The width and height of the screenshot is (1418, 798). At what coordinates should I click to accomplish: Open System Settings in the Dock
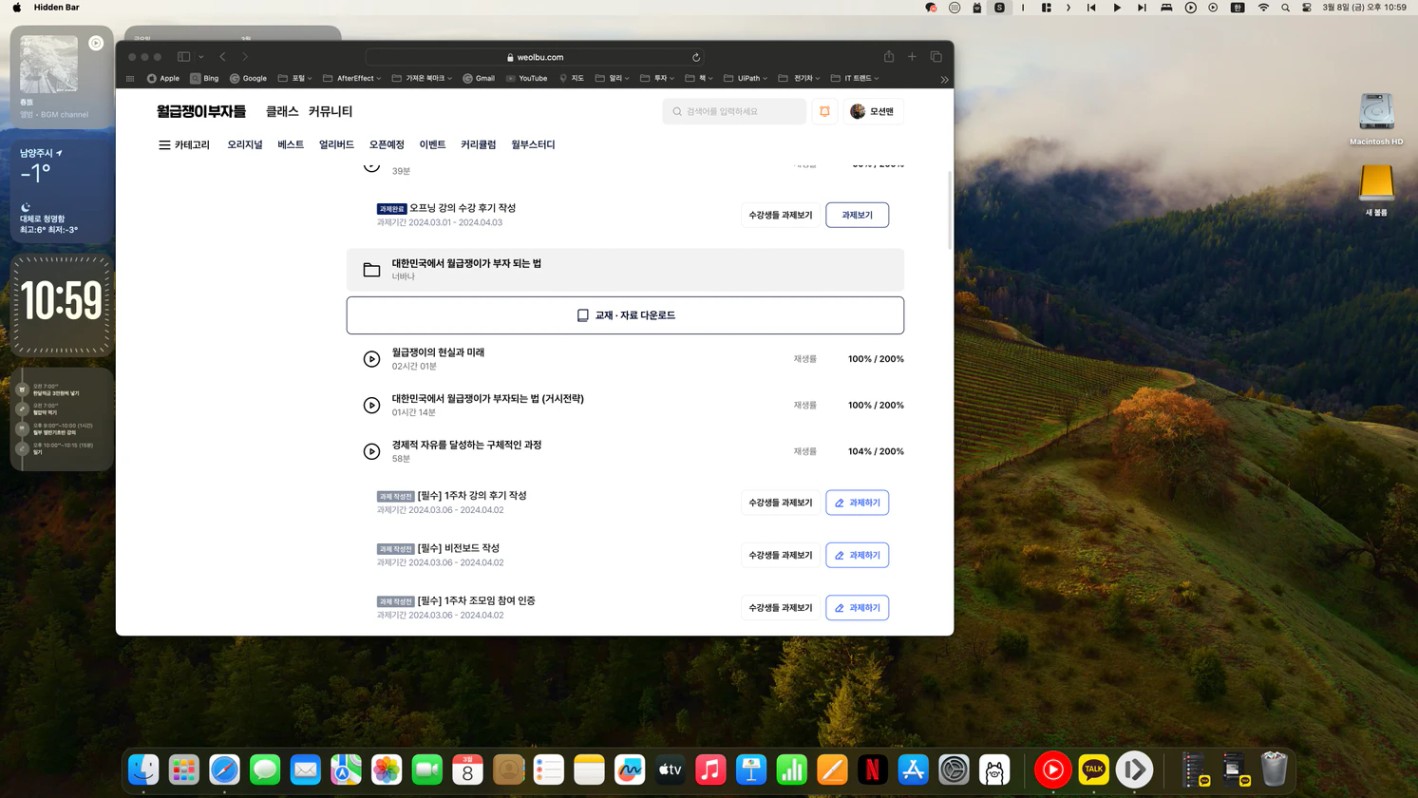[954, 769]
